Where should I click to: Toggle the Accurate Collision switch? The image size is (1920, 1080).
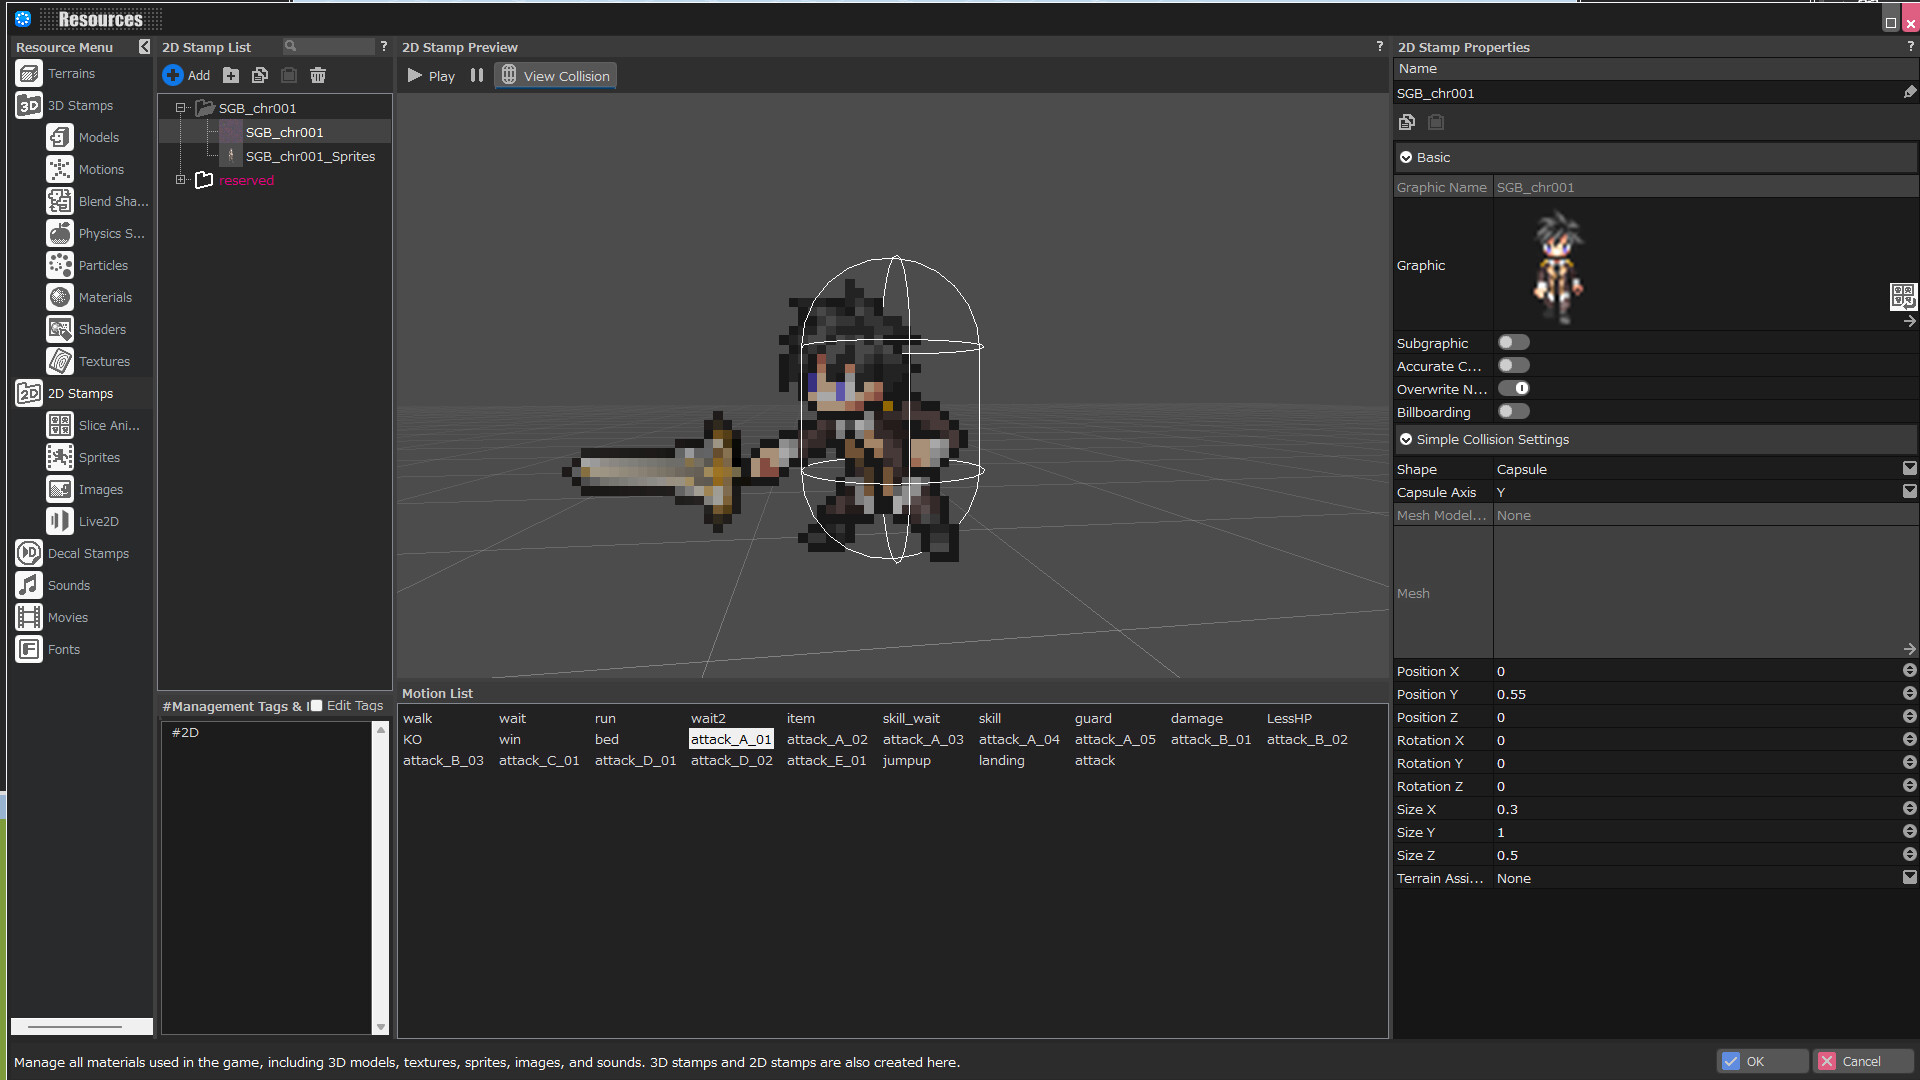pos(1513,366)
